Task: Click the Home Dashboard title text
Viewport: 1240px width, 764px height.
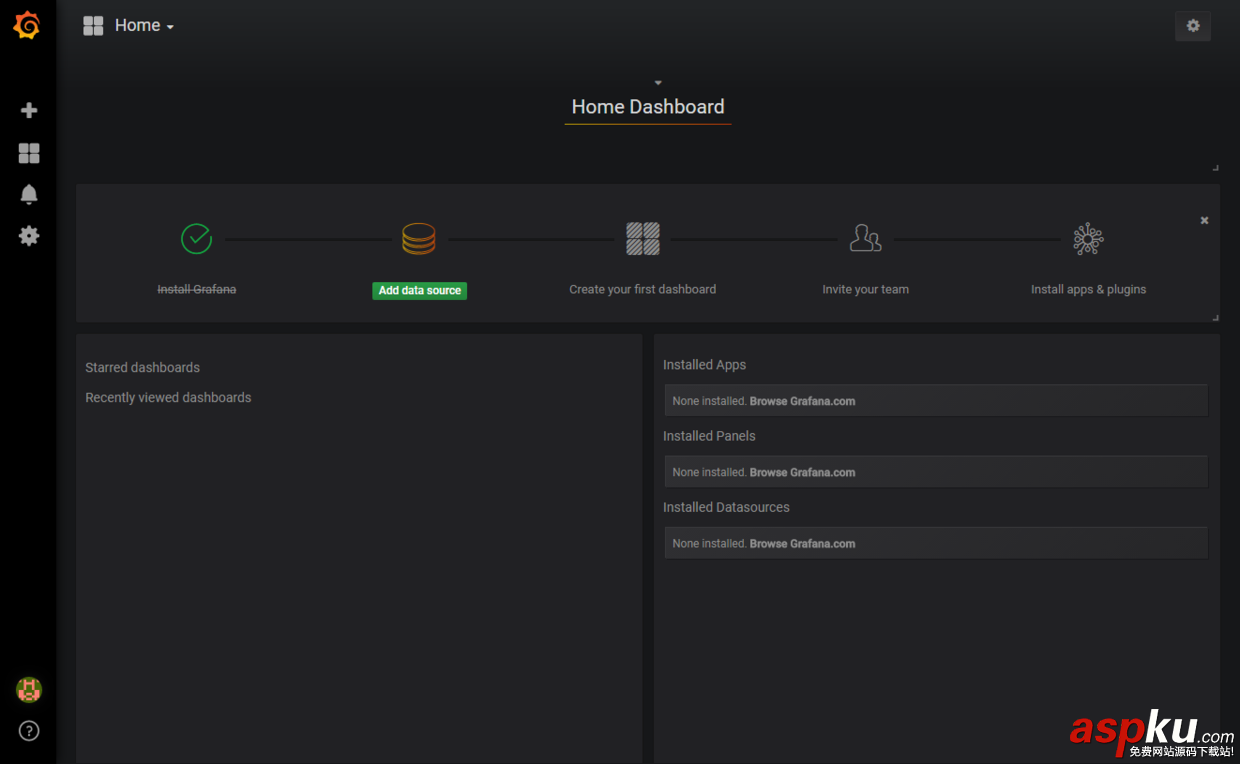Action: pos(648,107)
